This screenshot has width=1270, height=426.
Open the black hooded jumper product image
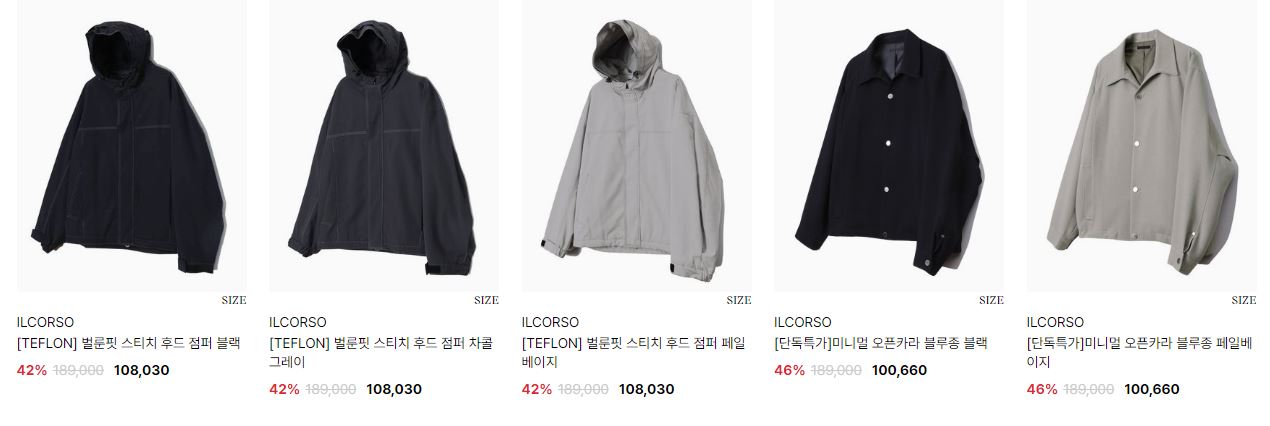pyautogui.click(x=132, y=146)
